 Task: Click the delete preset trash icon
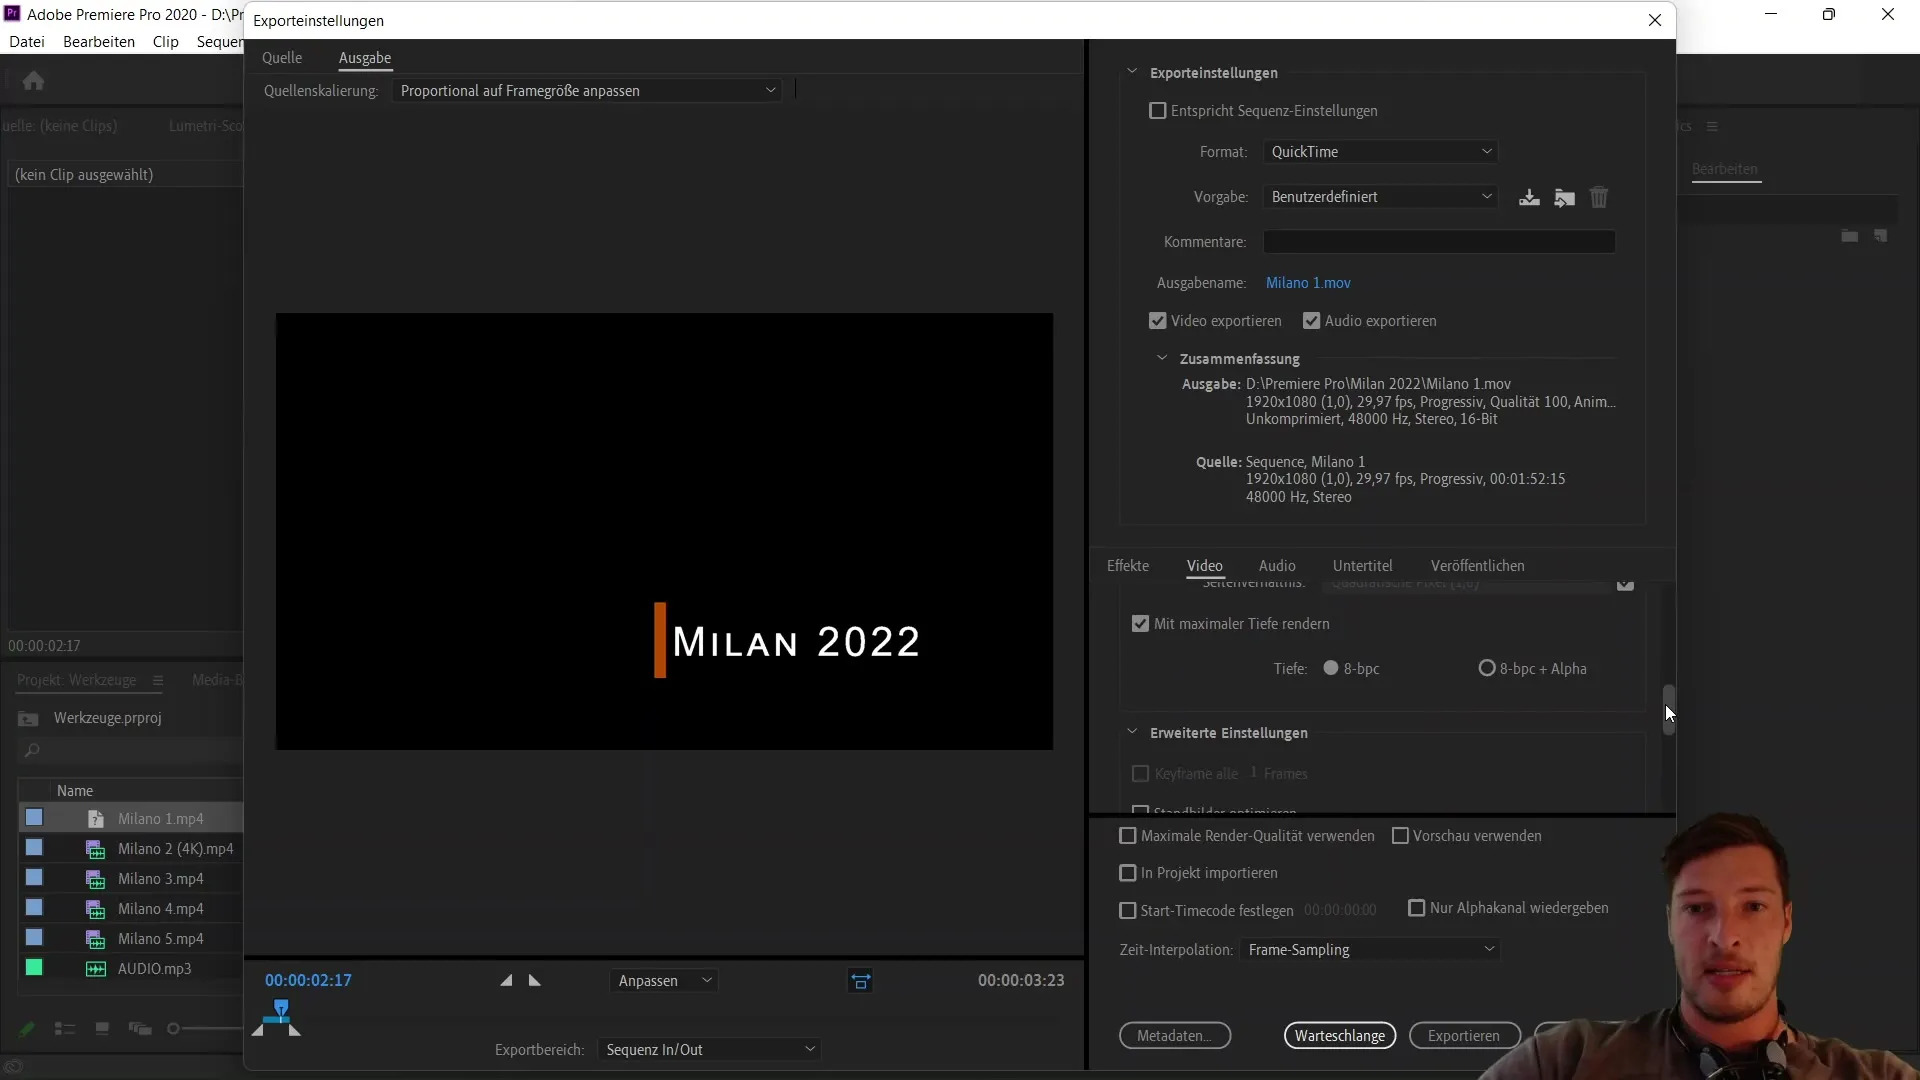pos(1599,197)
